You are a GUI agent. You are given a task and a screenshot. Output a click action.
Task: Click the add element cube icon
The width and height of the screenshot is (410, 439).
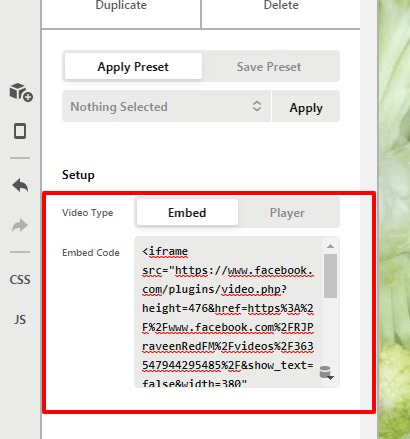[x=21, y=92]
